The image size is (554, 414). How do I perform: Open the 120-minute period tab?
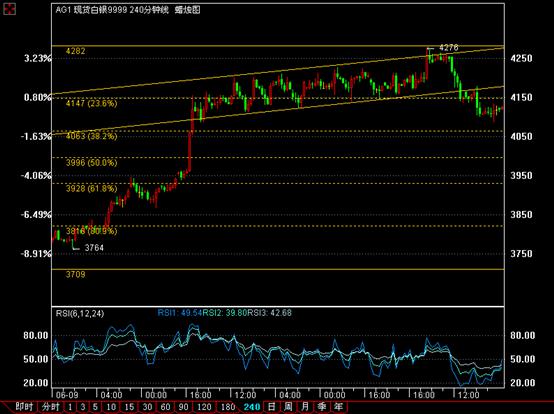204,407
